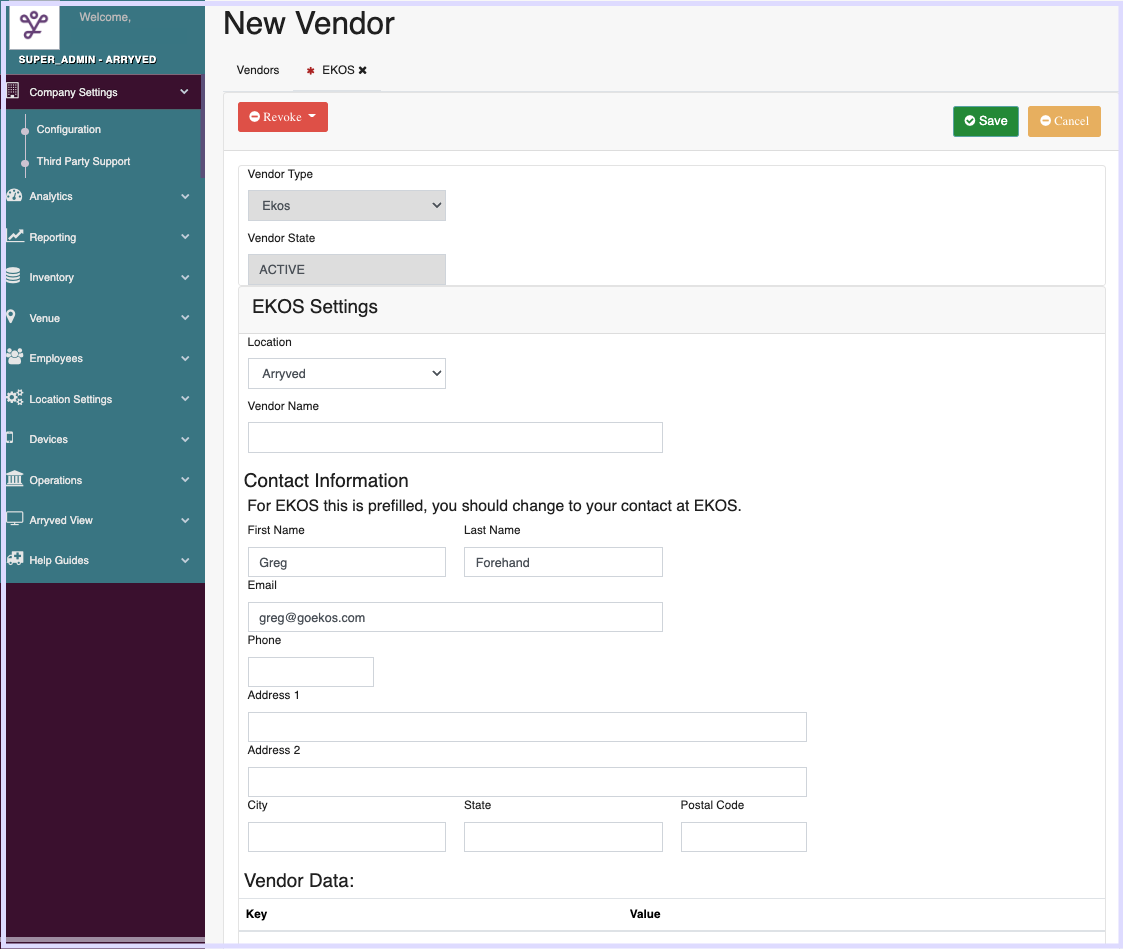Click the Employees group icon
Screen dimensions: 1123x949
point(14,357)
